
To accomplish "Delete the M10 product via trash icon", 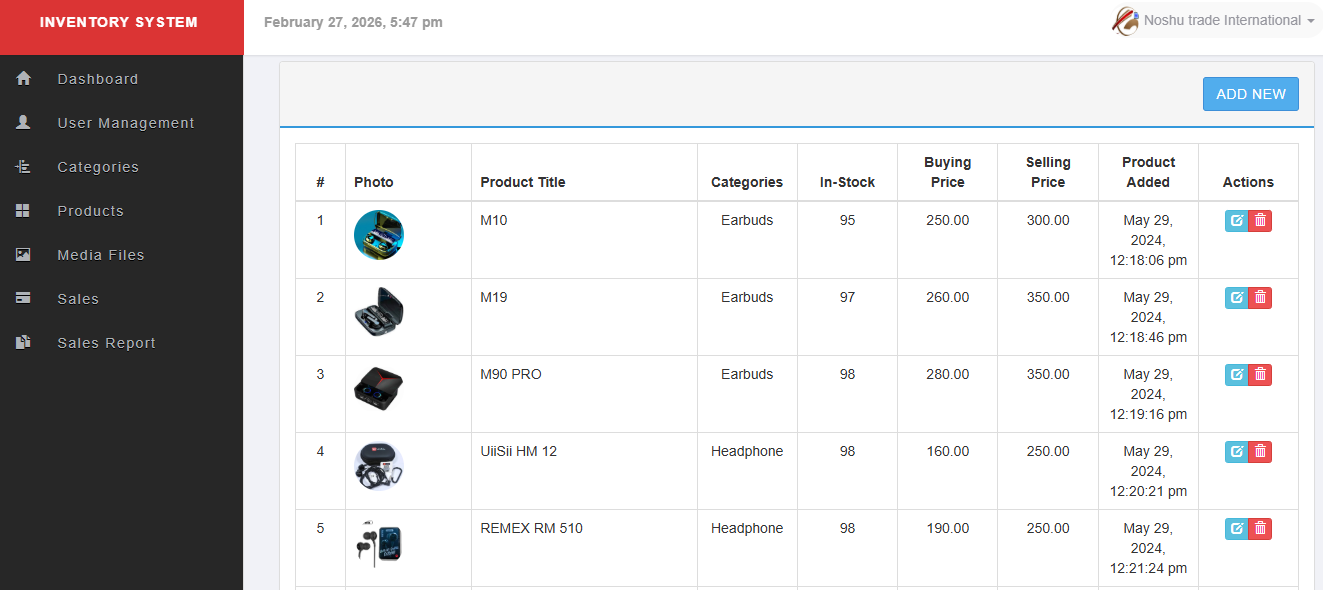I will click(1260, 220).
